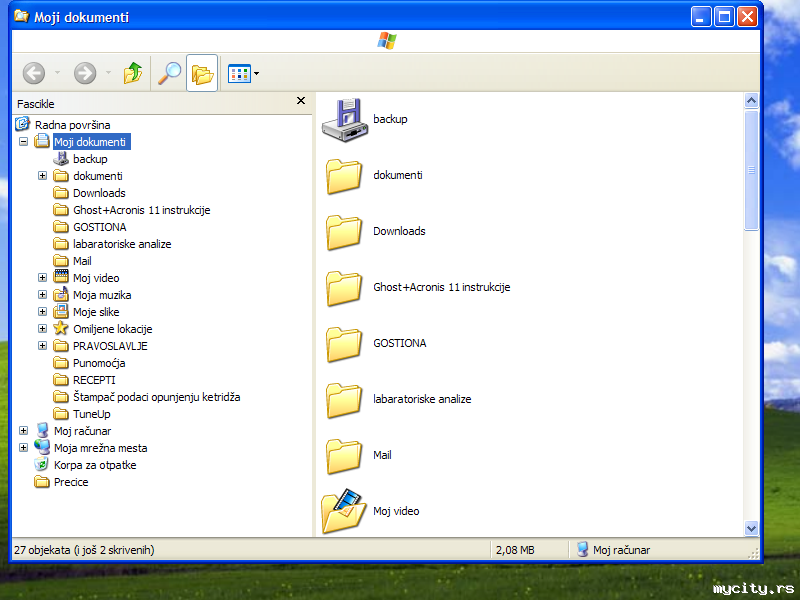Viewport: 800px width, 600px height.
Task: Click Moje slike picture icon in tree
Action: coord(61,311)
